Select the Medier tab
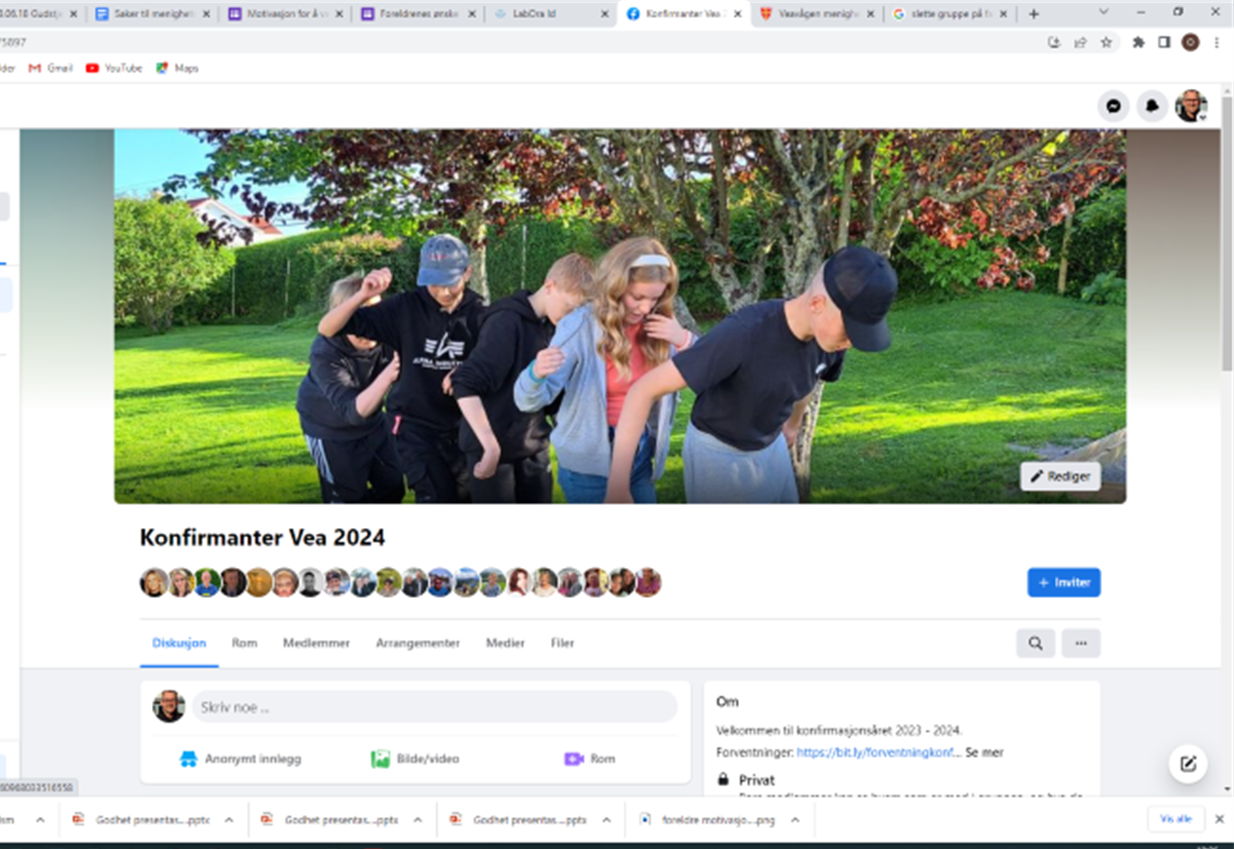The height and width of the screenshot is (849, 1234). pos(505,643)
